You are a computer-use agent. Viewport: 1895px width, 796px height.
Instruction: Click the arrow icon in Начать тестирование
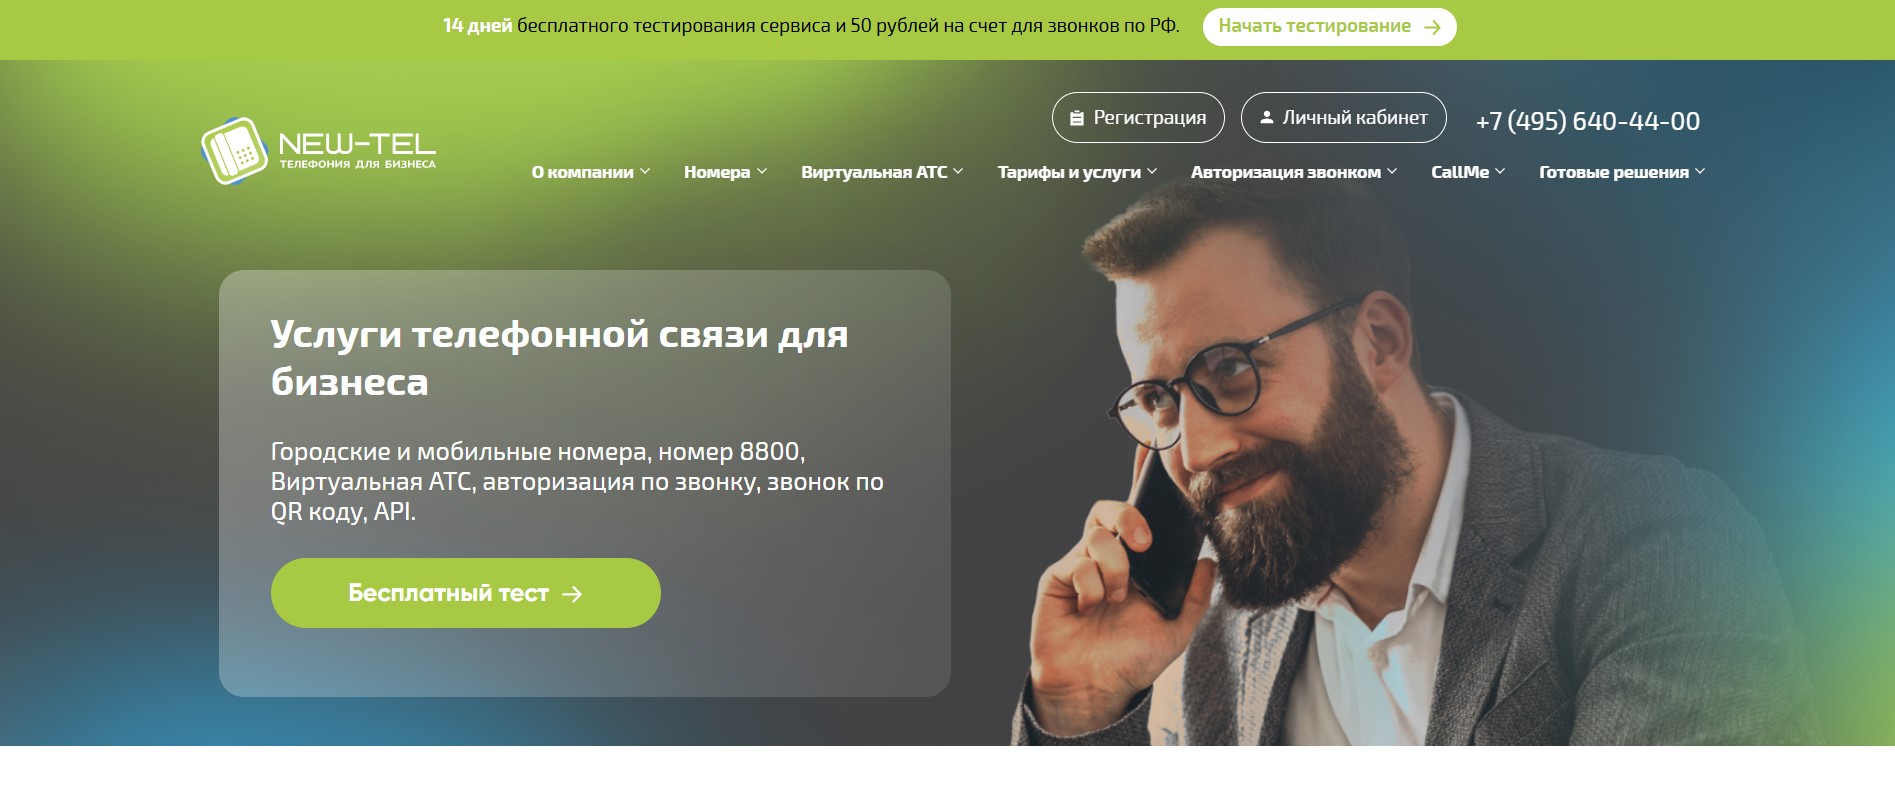click(1432, 27)
